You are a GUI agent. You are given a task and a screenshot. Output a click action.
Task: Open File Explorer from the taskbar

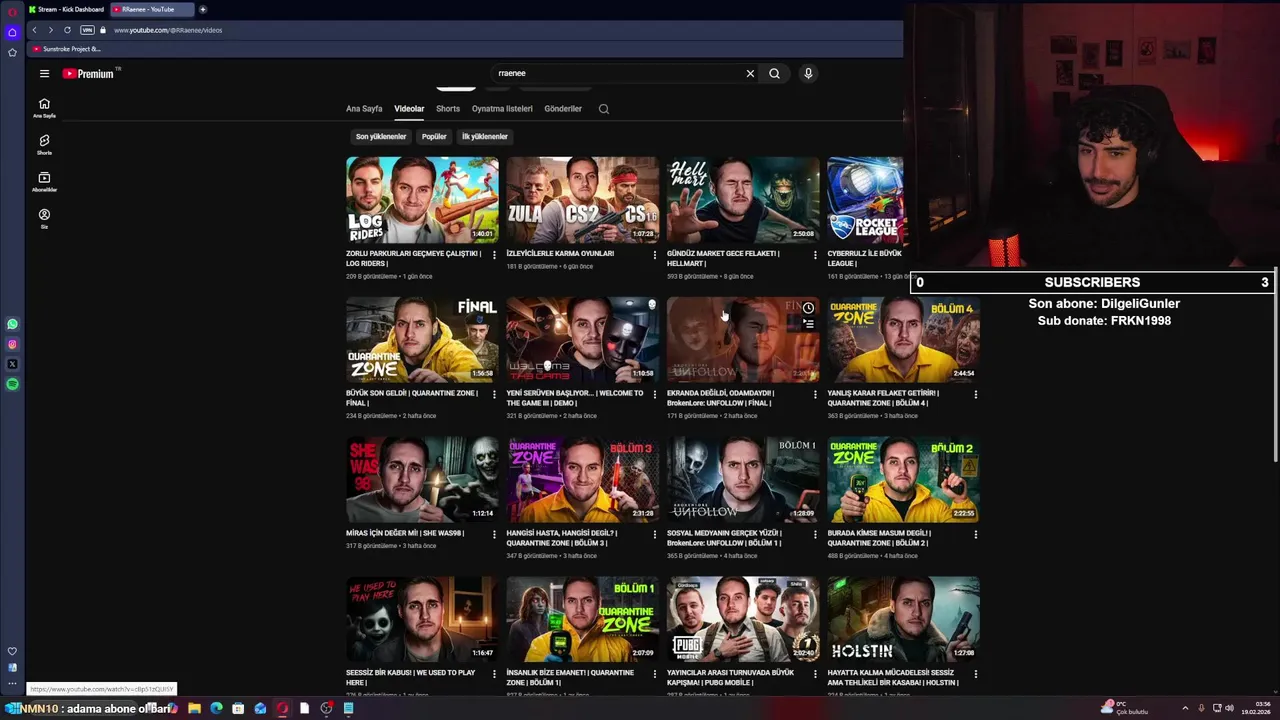[194, 708]
